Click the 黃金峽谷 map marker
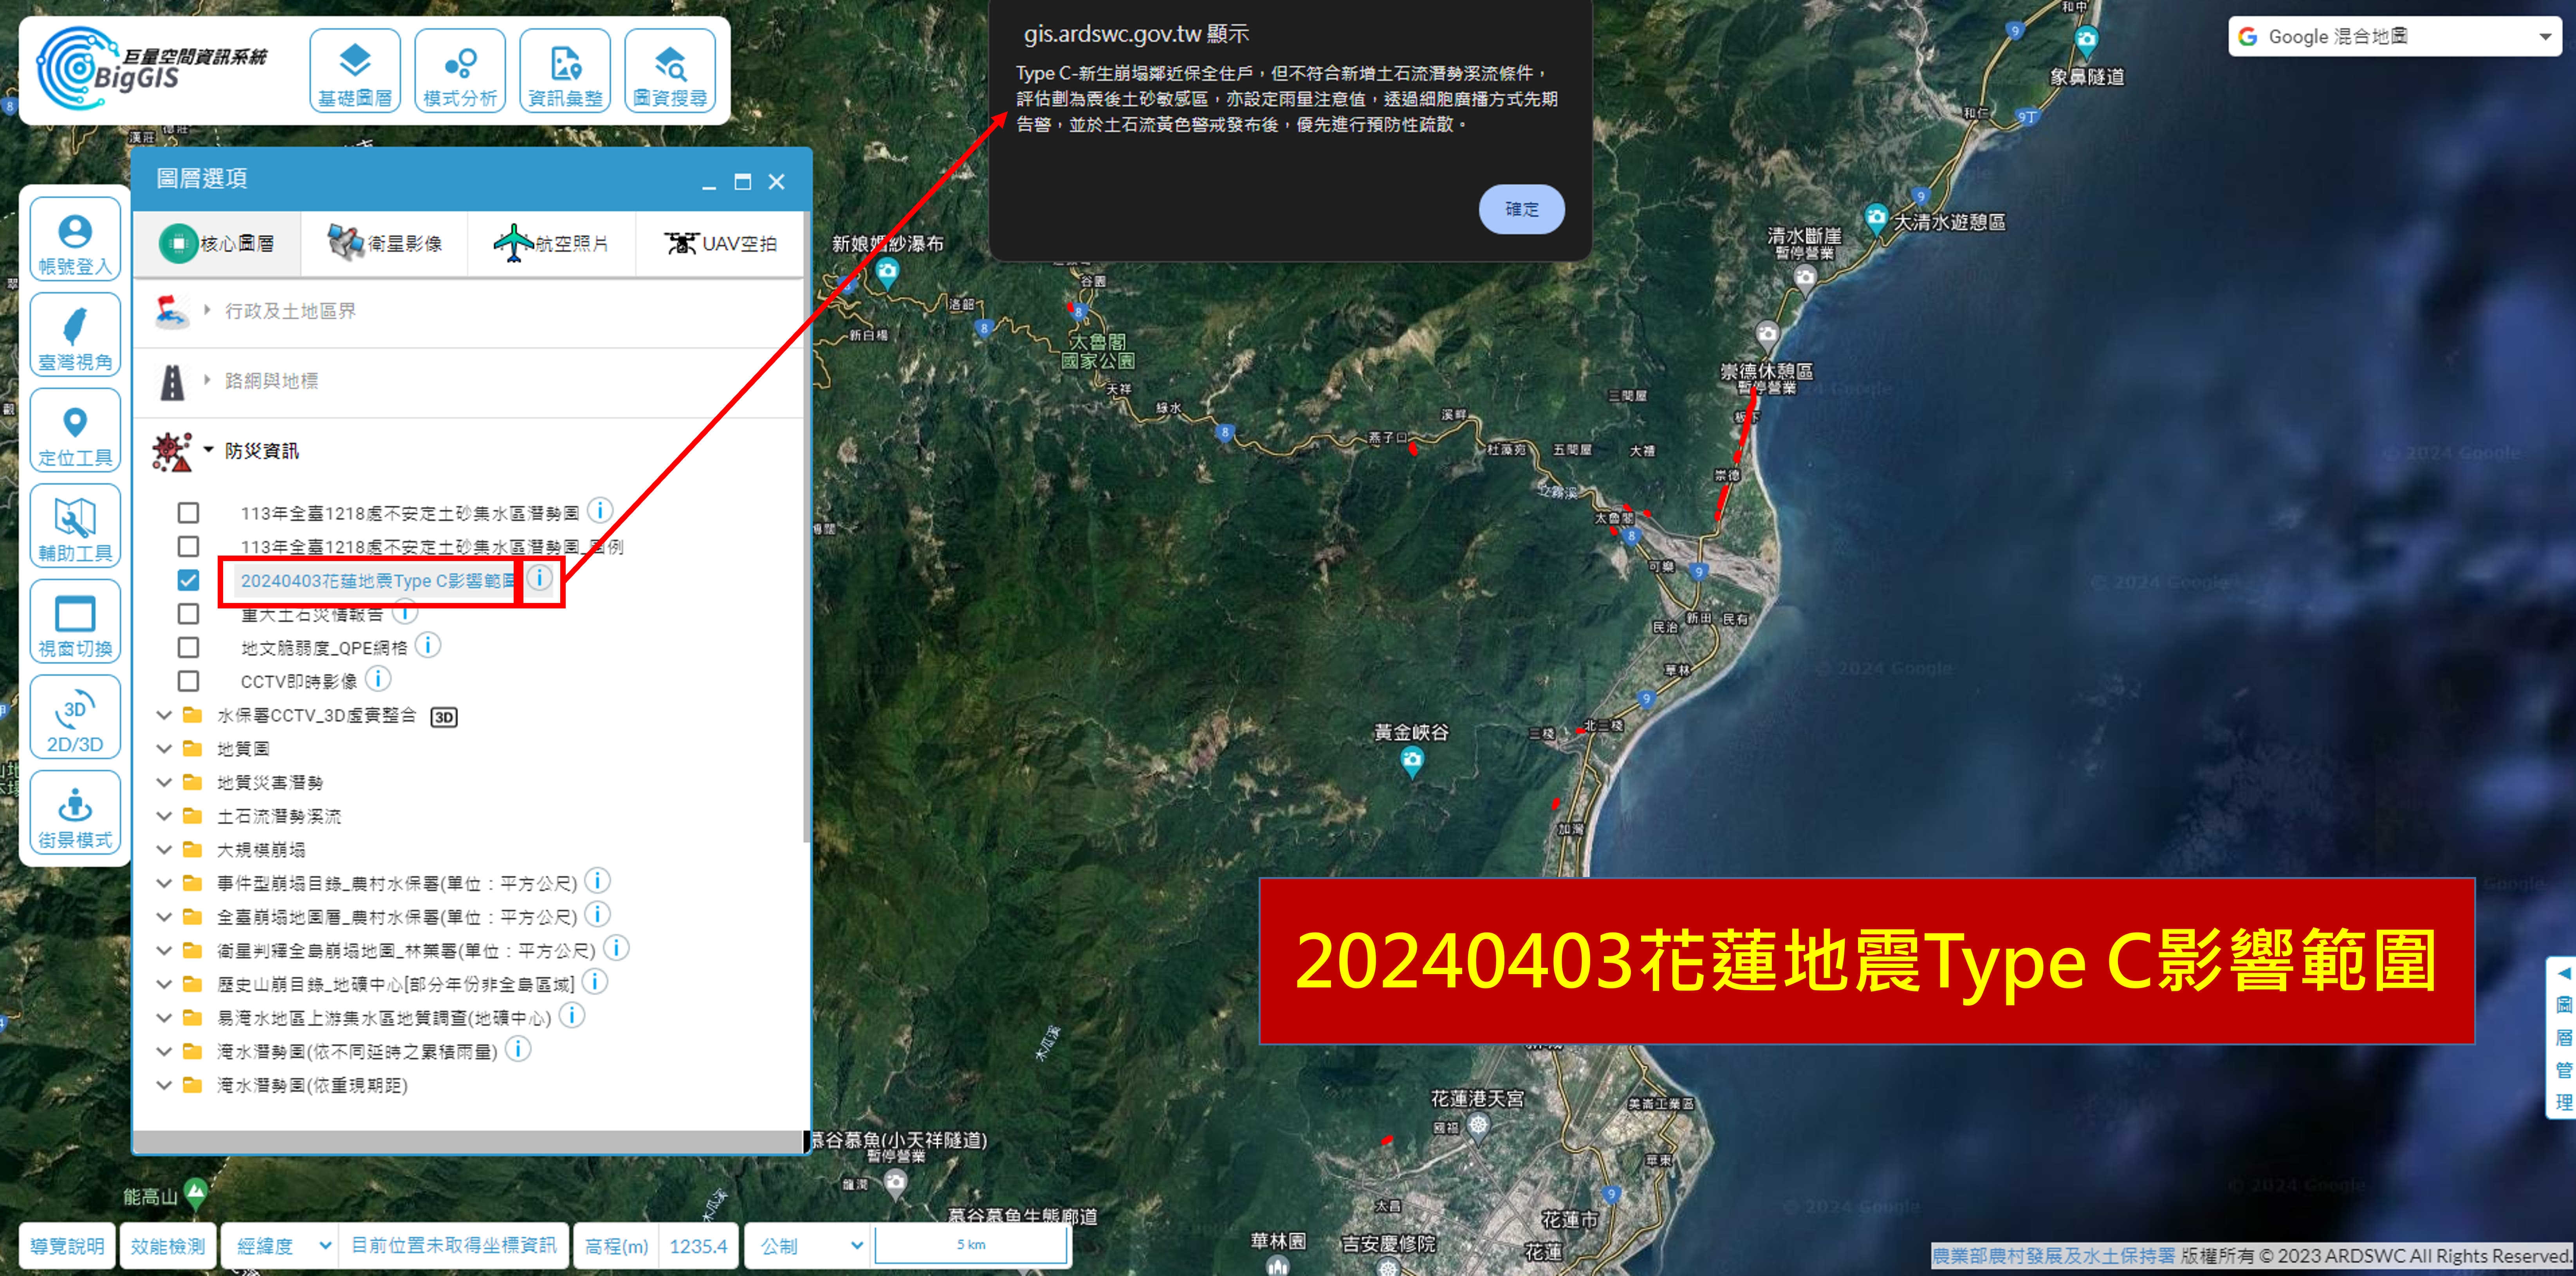 tap(1412, 762)
